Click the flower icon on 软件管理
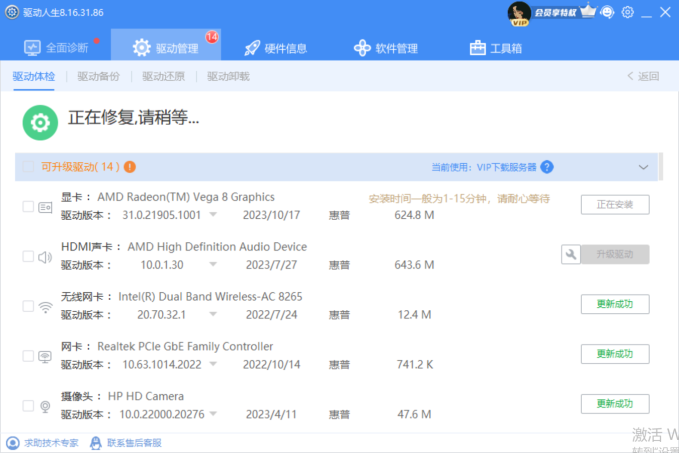 point(362,48)
